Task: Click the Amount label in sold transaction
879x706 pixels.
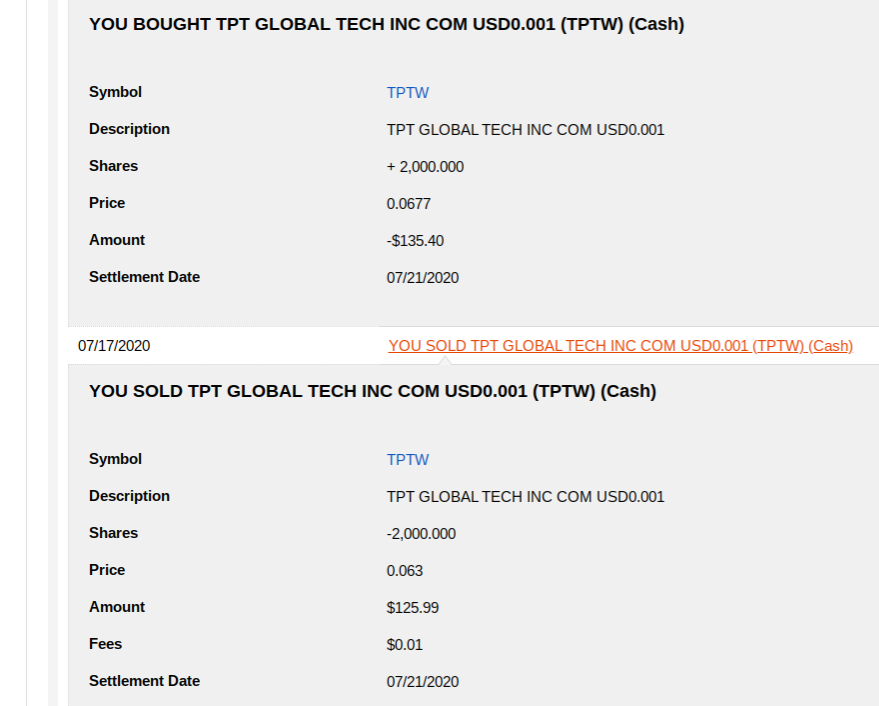Action: 116,607
